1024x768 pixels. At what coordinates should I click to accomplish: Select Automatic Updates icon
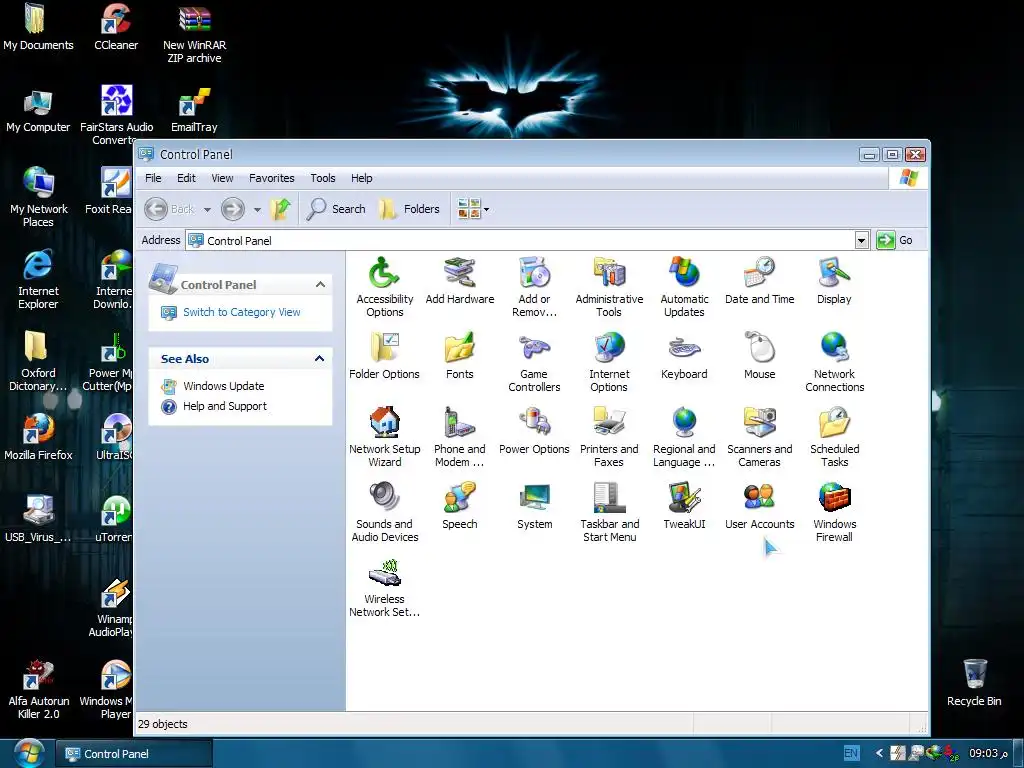(x=684, y=286)
